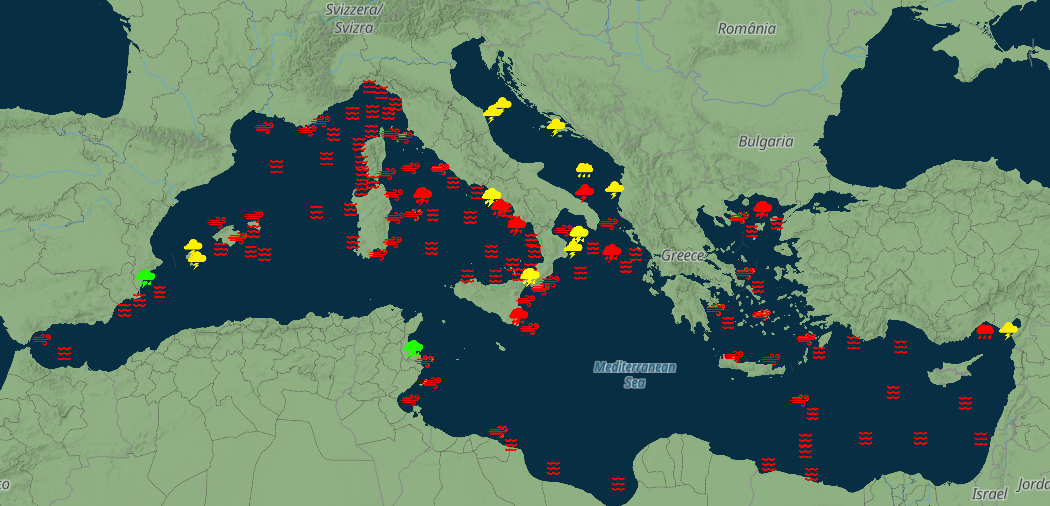Click the Mediterranean Sea map label
The width and height of the screenshot is (1050, 506).
point(635,374)
